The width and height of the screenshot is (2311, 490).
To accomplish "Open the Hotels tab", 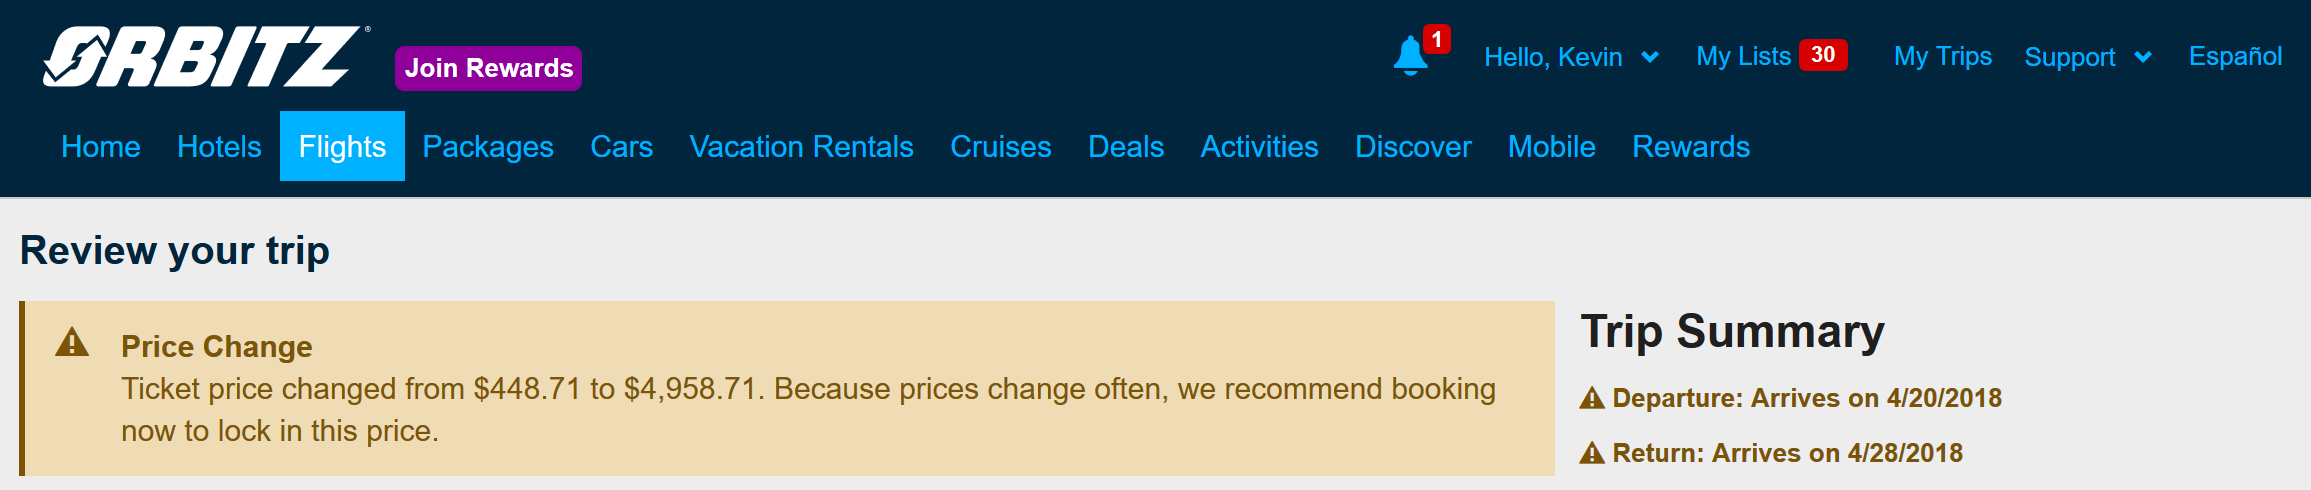I will [x=219, y=147].
